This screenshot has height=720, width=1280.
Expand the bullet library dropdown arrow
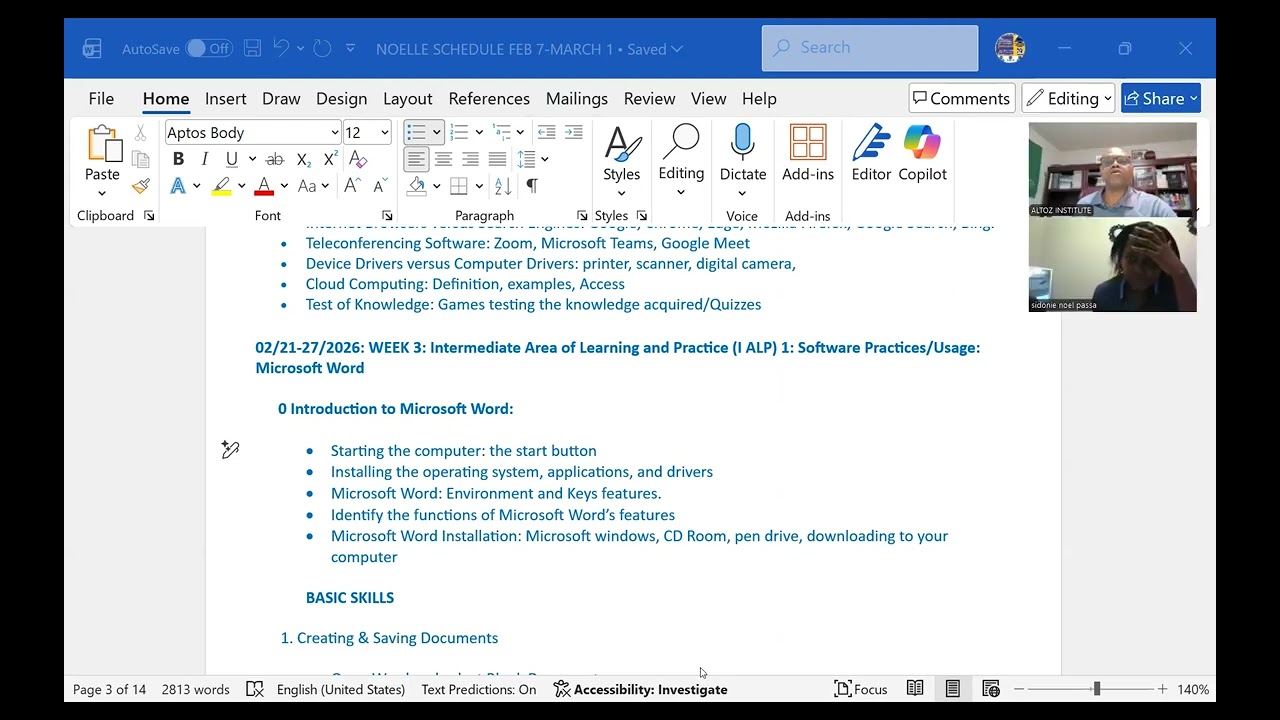click(x=437, y=133)
